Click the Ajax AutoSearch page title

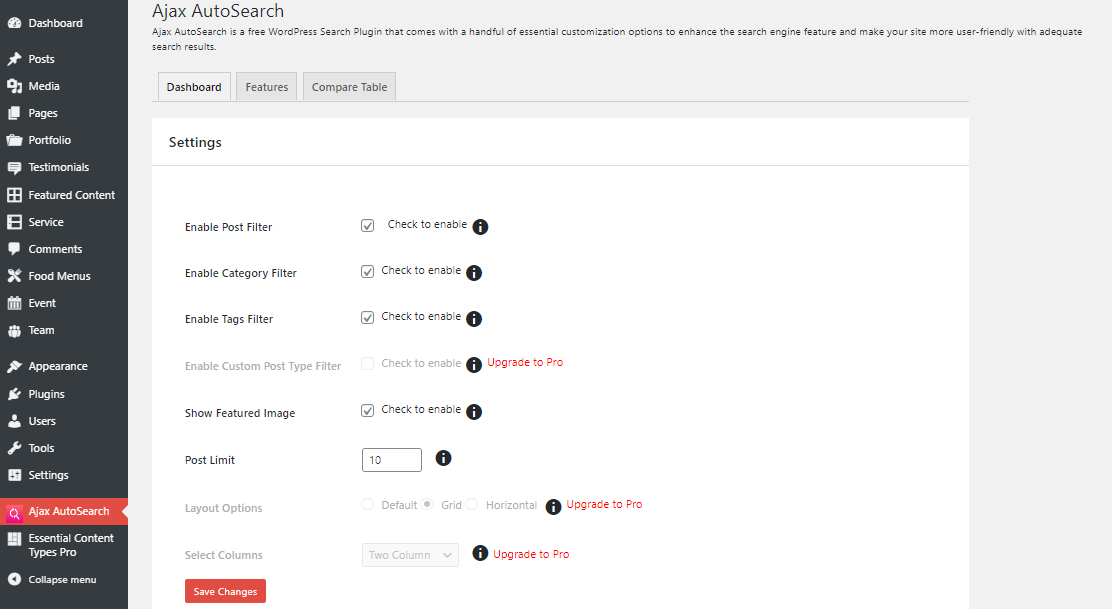[218, 11]
